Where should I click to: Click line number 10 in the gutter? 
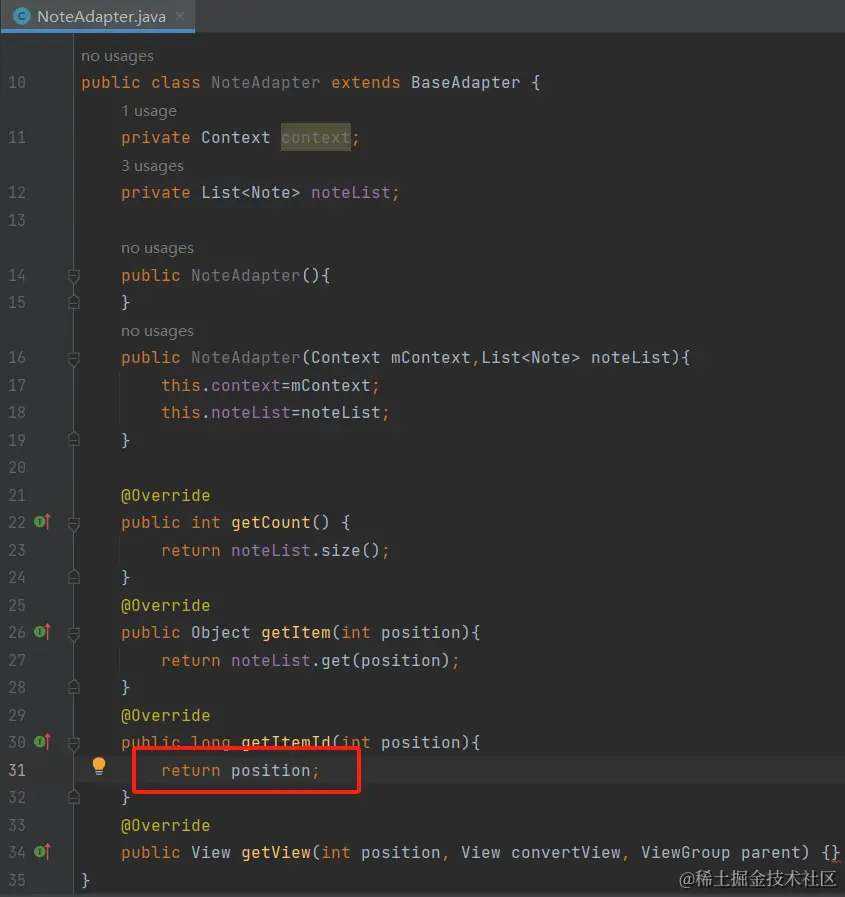17,82
